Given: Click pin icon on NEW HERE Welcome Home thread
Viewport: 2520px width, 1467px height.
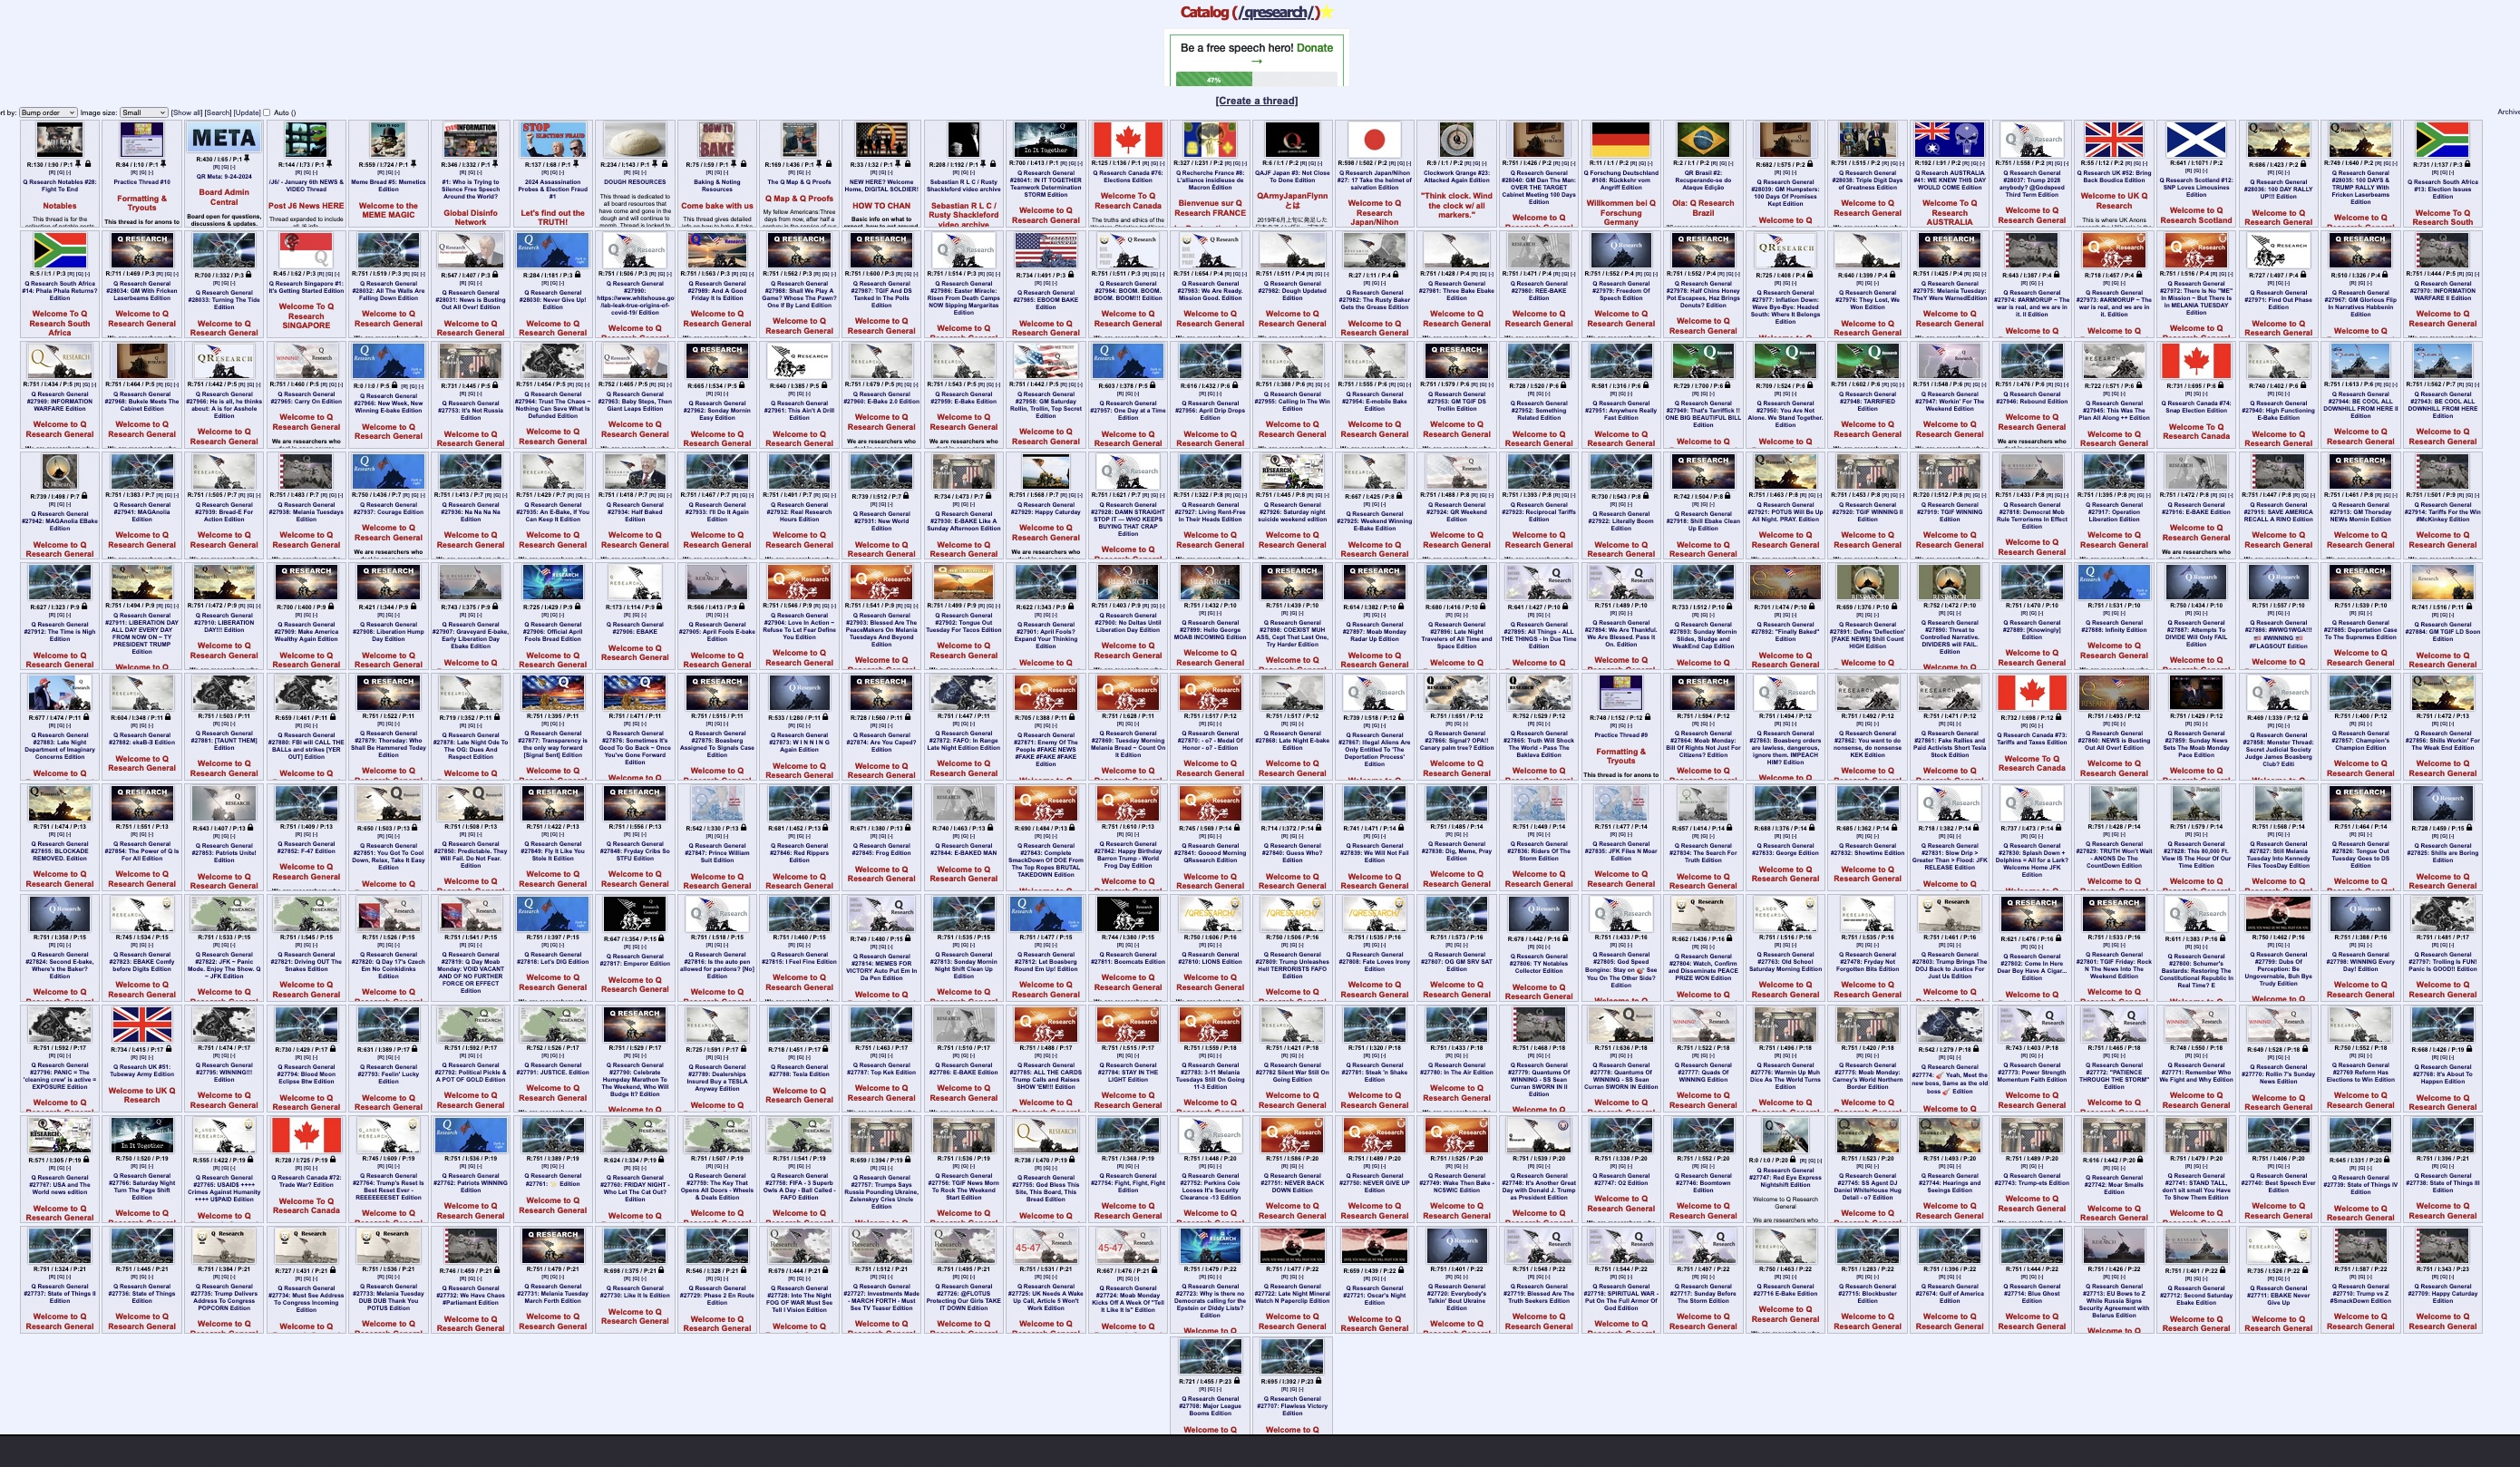Looking at the screenshot, I should pyautogui.click(x=898, y=164).
